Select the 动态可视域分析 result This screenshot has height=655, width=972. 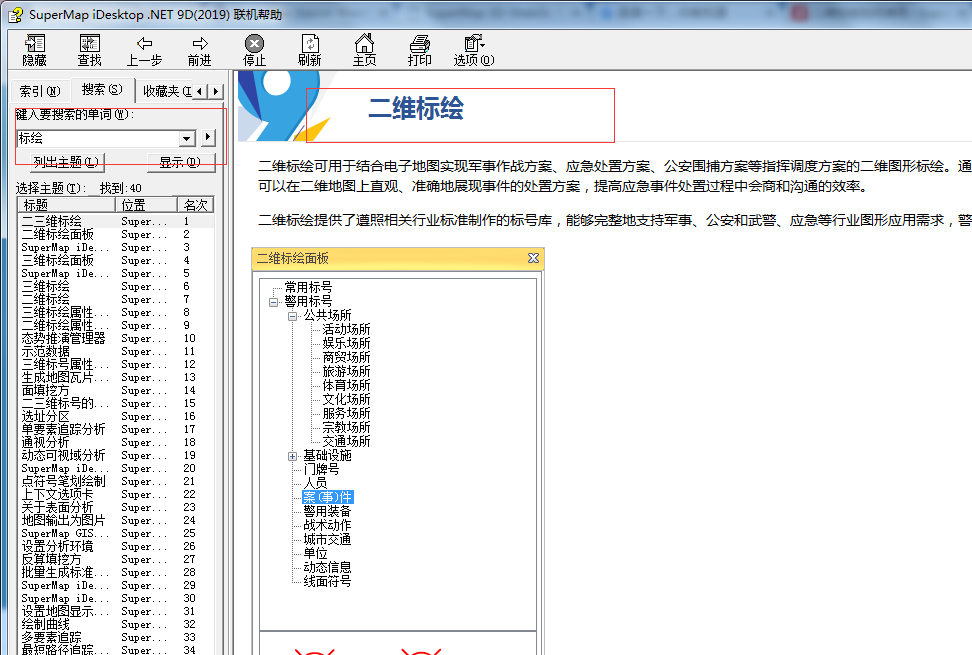pyautogui.click(x=63, y=455)
